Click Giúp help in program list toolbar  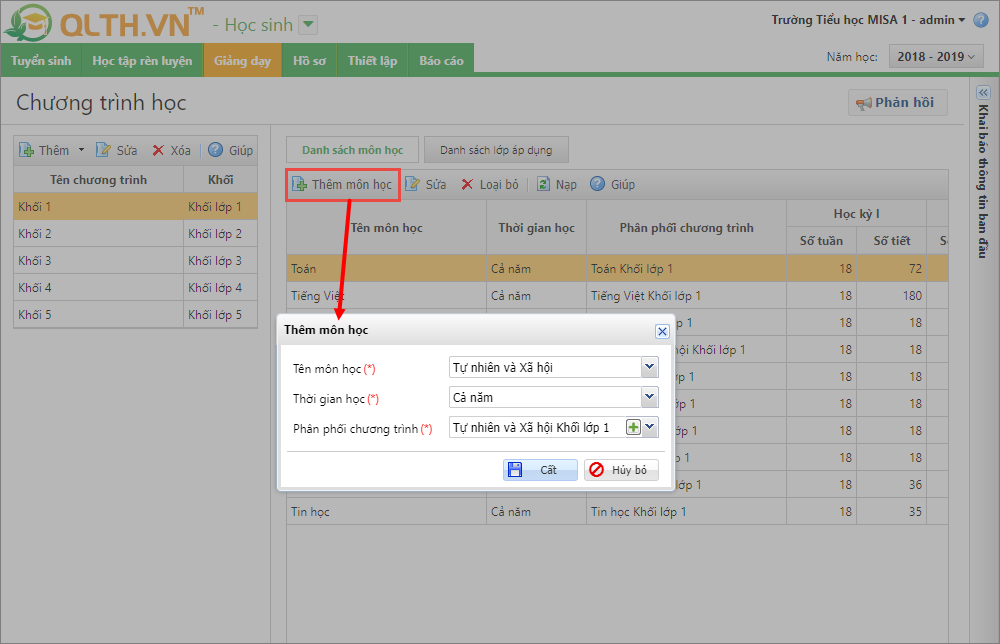tap(231, 150)
